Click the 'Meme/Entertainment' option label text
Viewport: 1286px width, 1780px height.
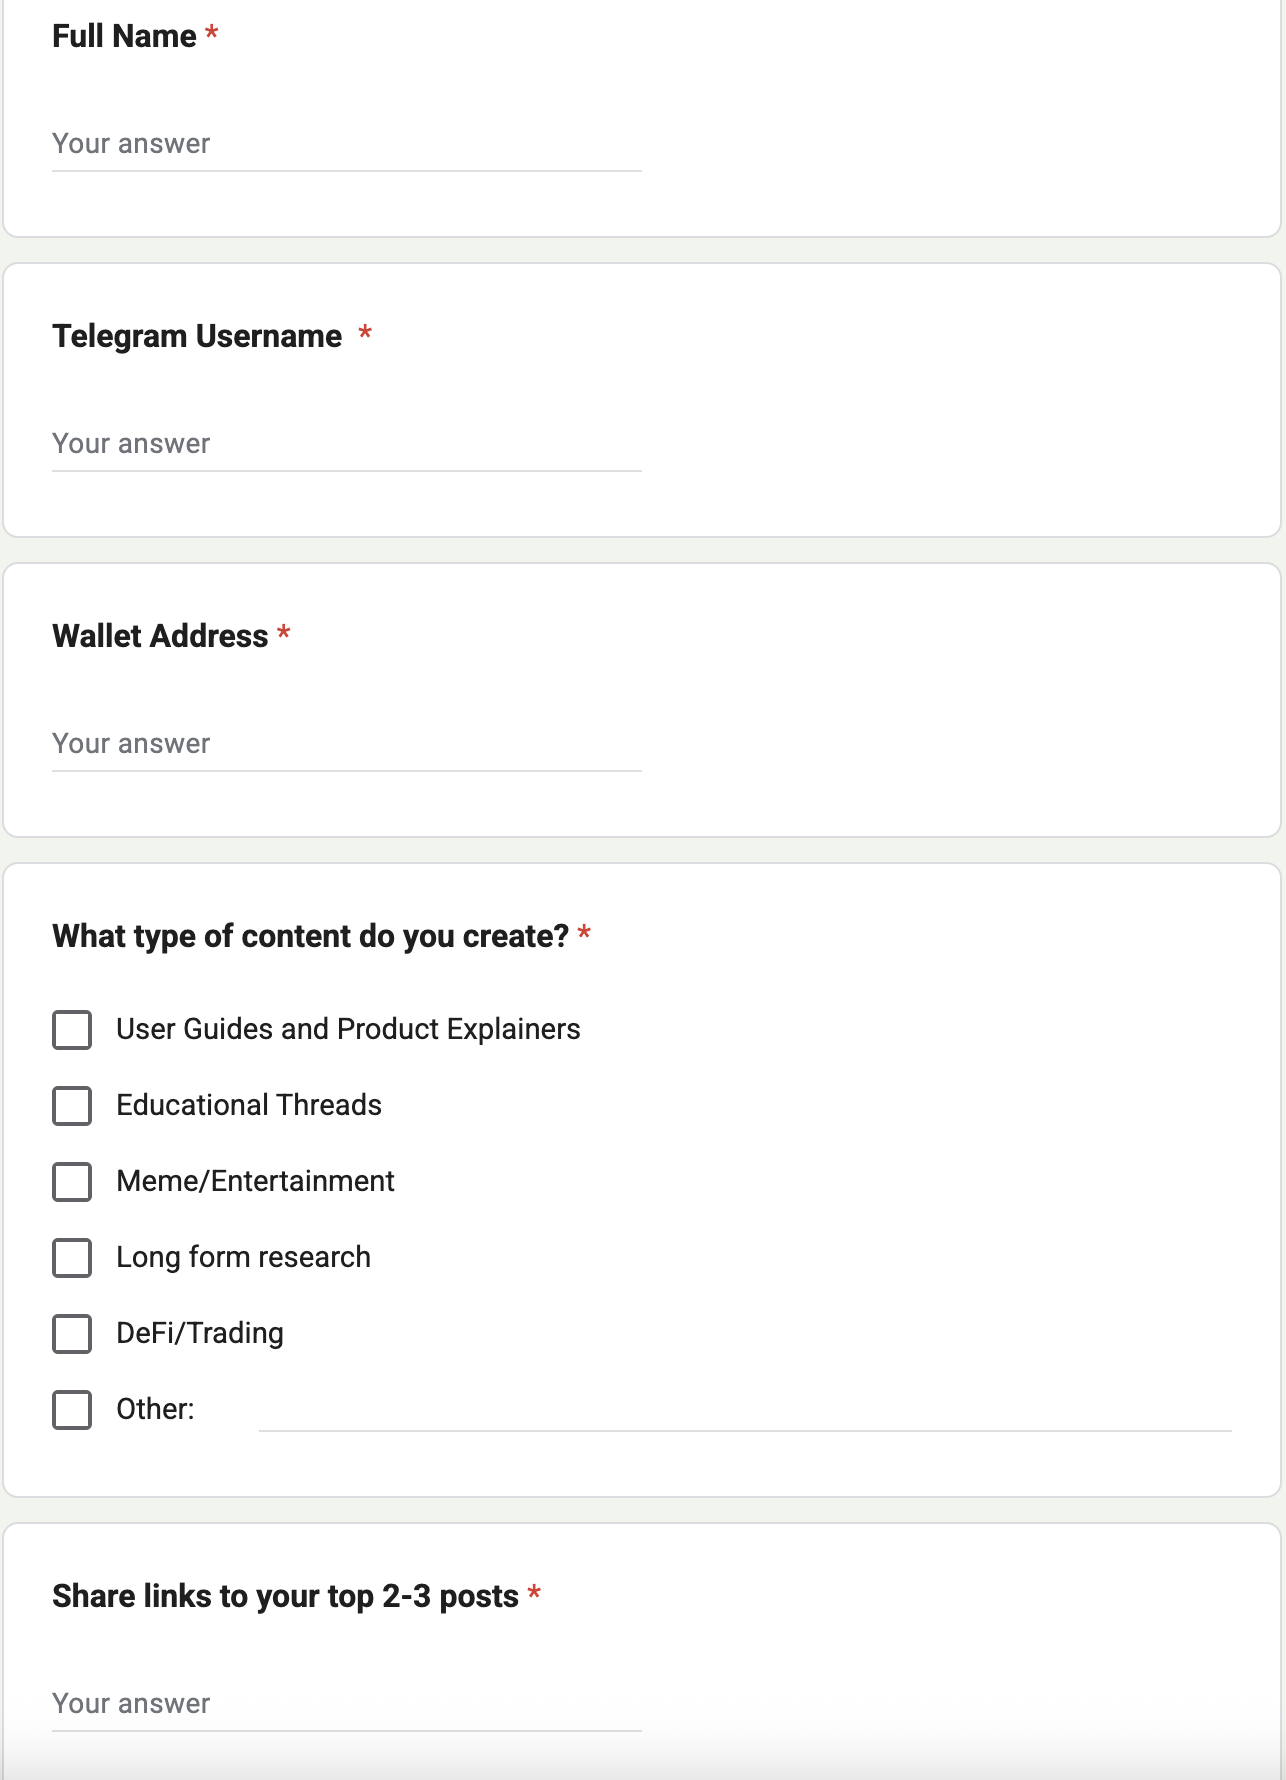255,1181
